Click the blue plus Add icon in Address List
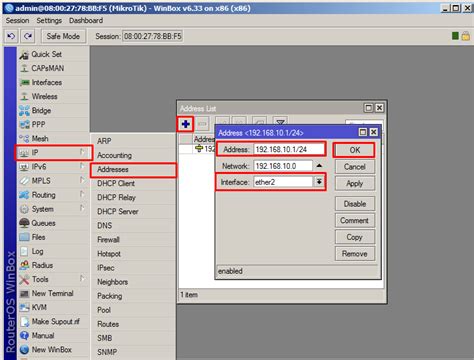 pyautogui.click(x=186, y=124)
